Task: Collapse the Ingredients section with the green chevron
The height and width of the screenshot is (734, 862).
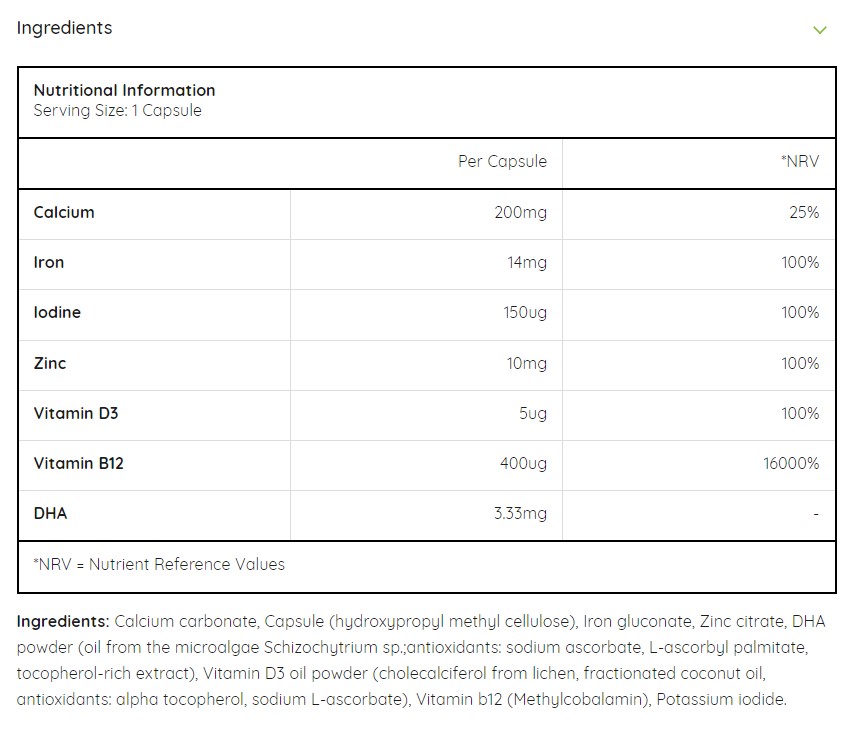Action: [x=820, y=29]
